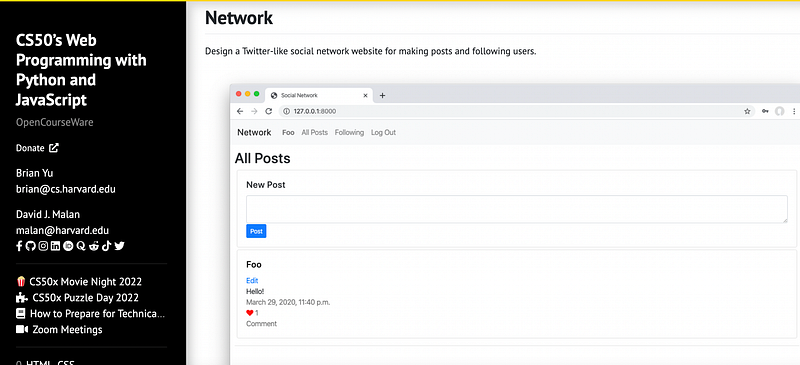Click the reload icon in embedded browser

269,111
